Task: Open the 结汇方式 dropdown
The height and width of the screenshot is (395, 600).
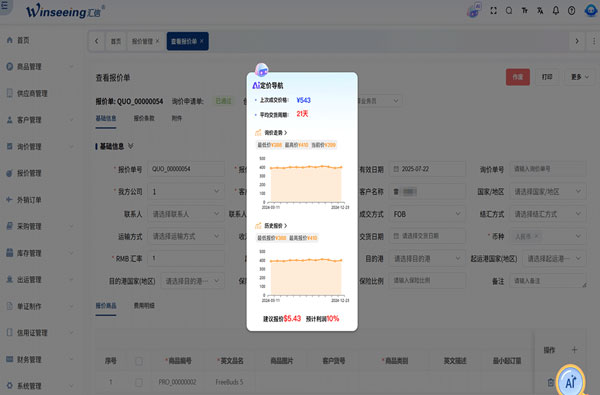Action: point(548,214)
